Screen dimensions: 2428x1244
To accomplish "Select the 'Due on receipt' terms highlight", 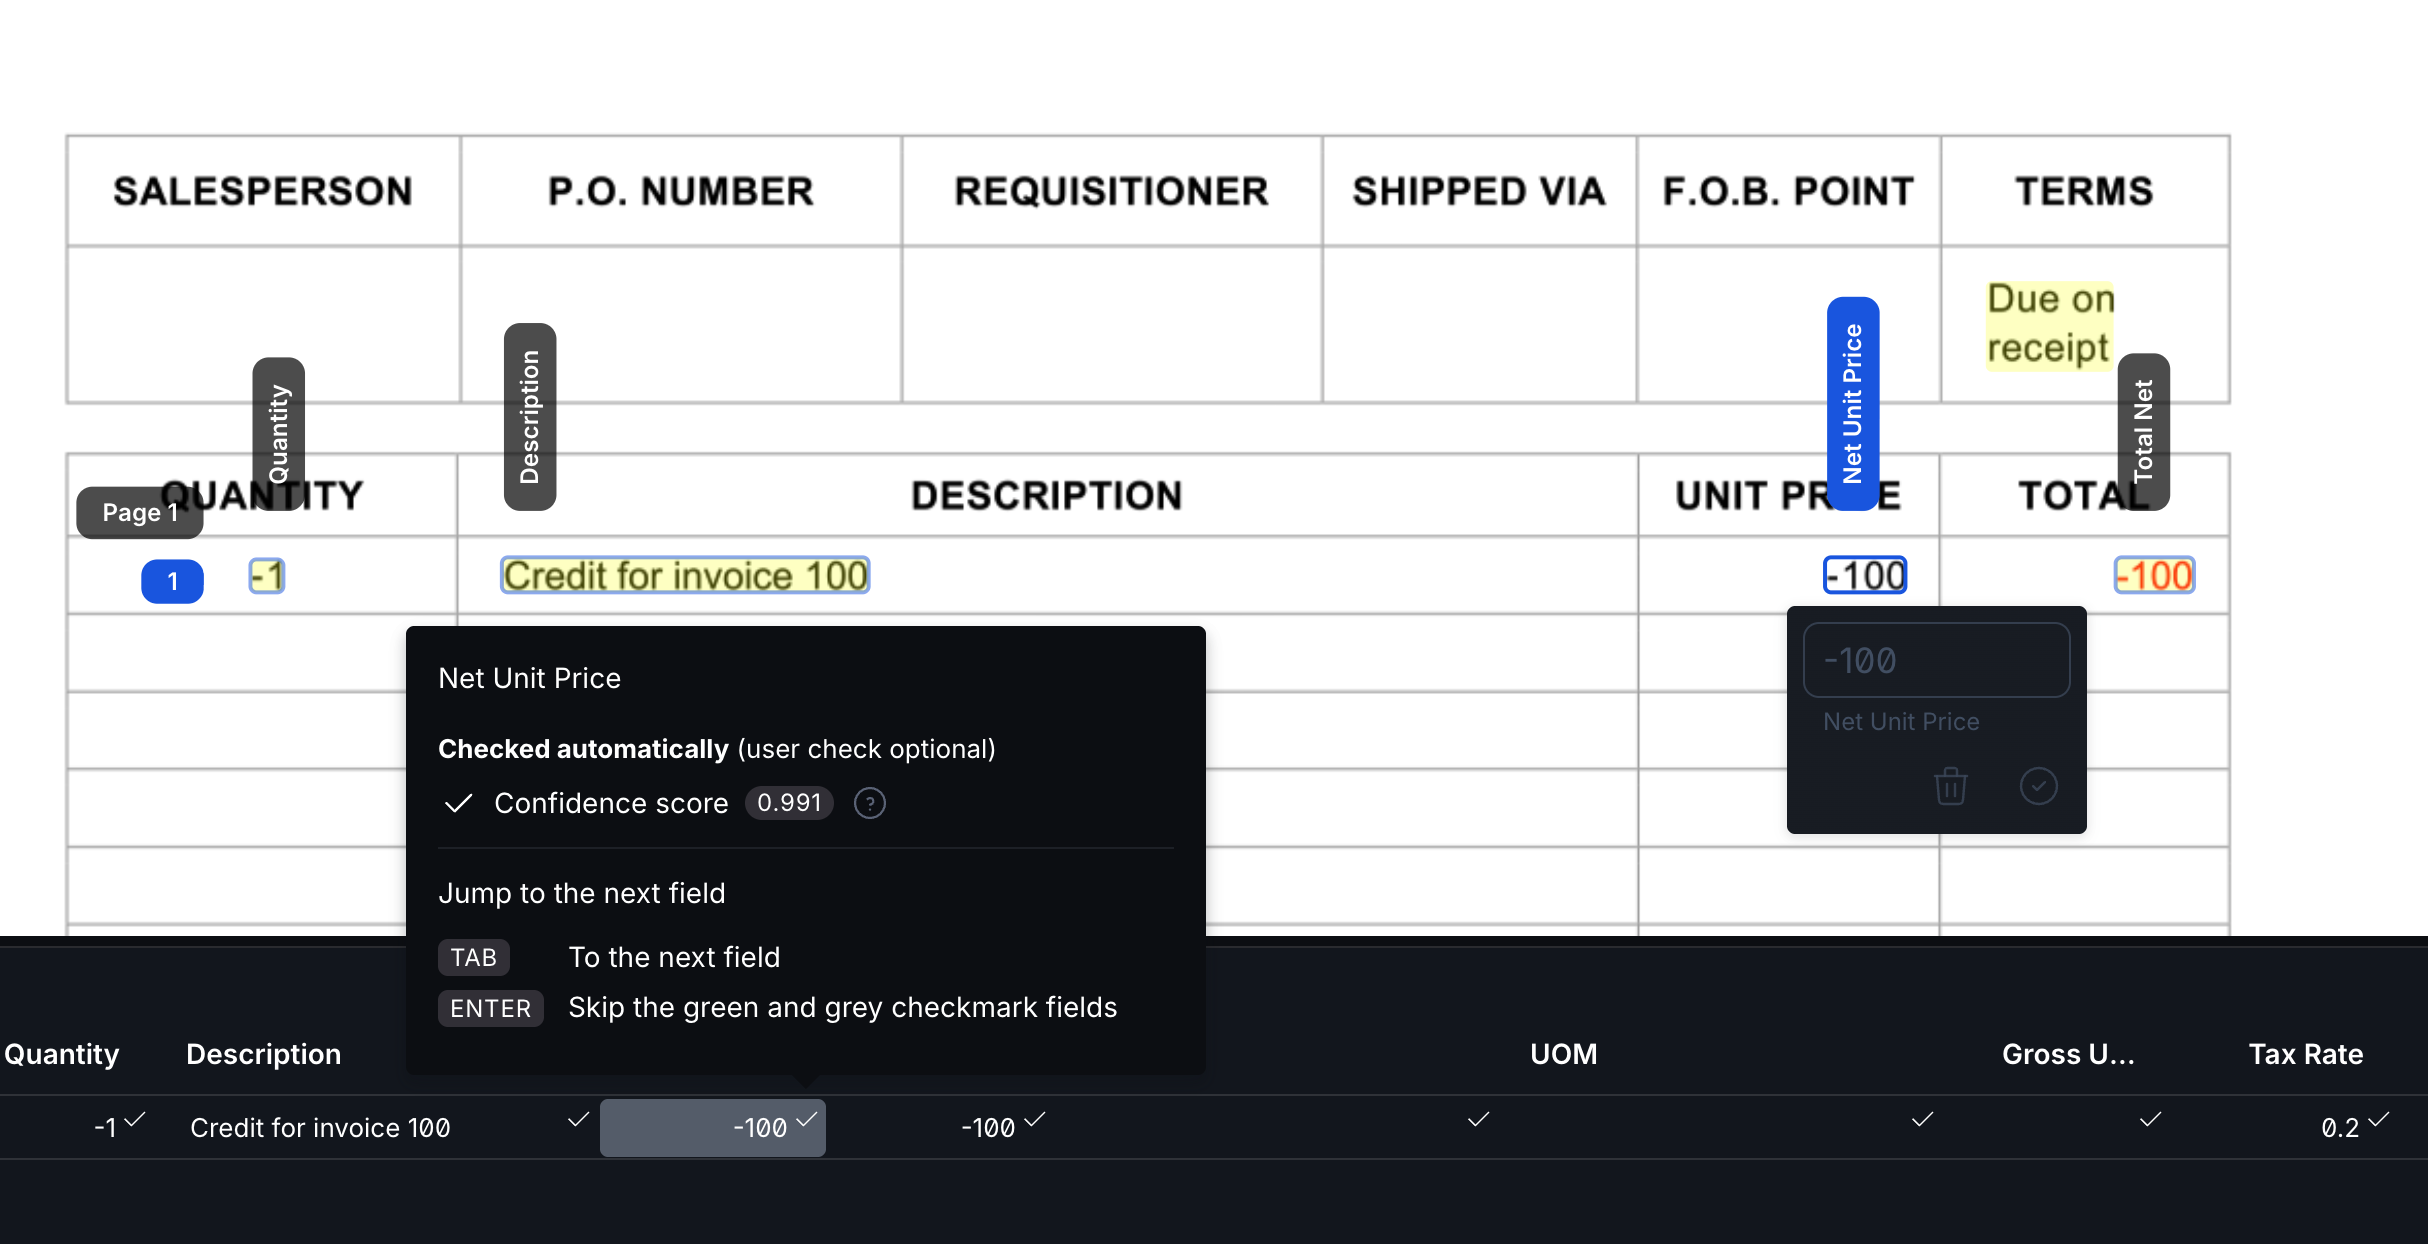I will pyautogui.click(x=2049, y=324).
